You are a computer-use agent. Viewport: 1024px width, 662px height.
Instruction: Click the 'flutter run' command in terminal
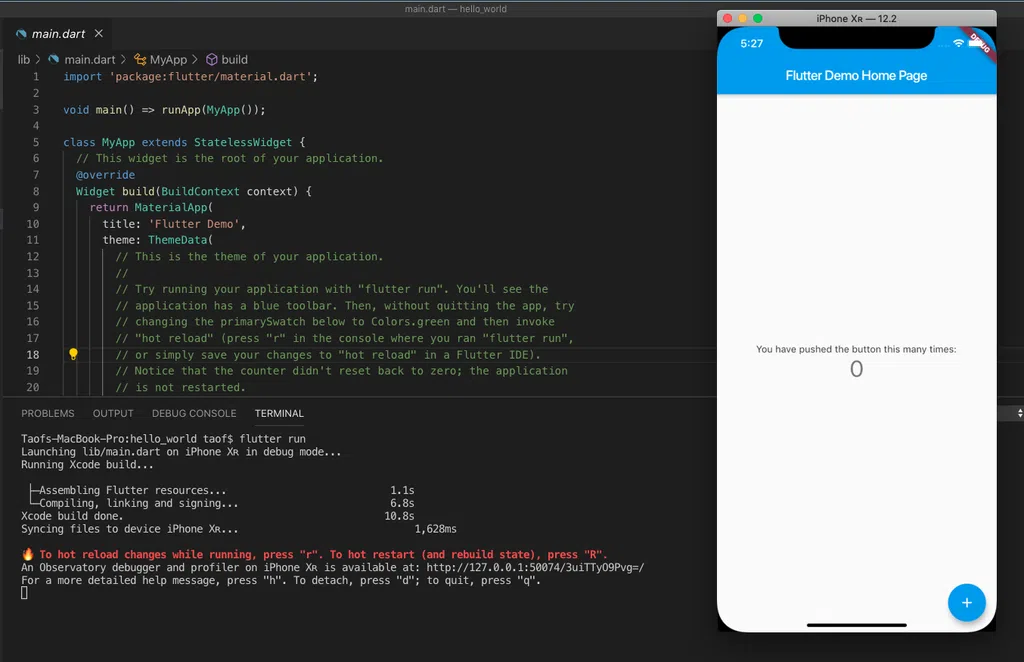tap(272, 439)
